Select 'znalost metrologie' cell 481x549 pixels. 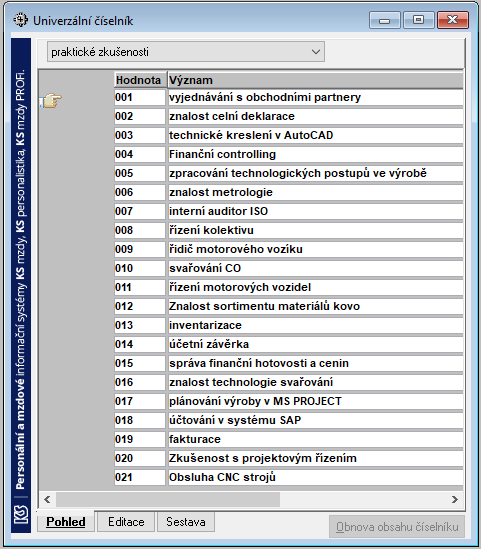315,192
